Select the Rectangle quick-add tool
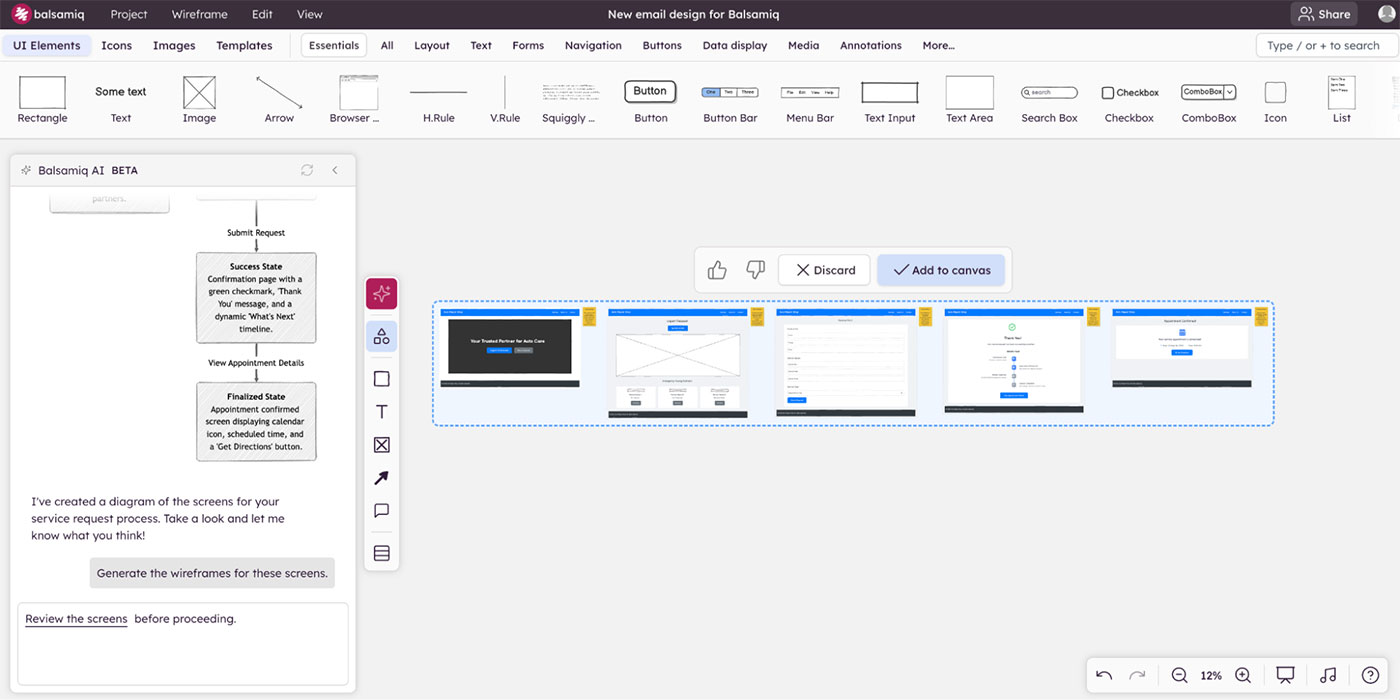Screen dimensions: 1400x700 [381, 378]
